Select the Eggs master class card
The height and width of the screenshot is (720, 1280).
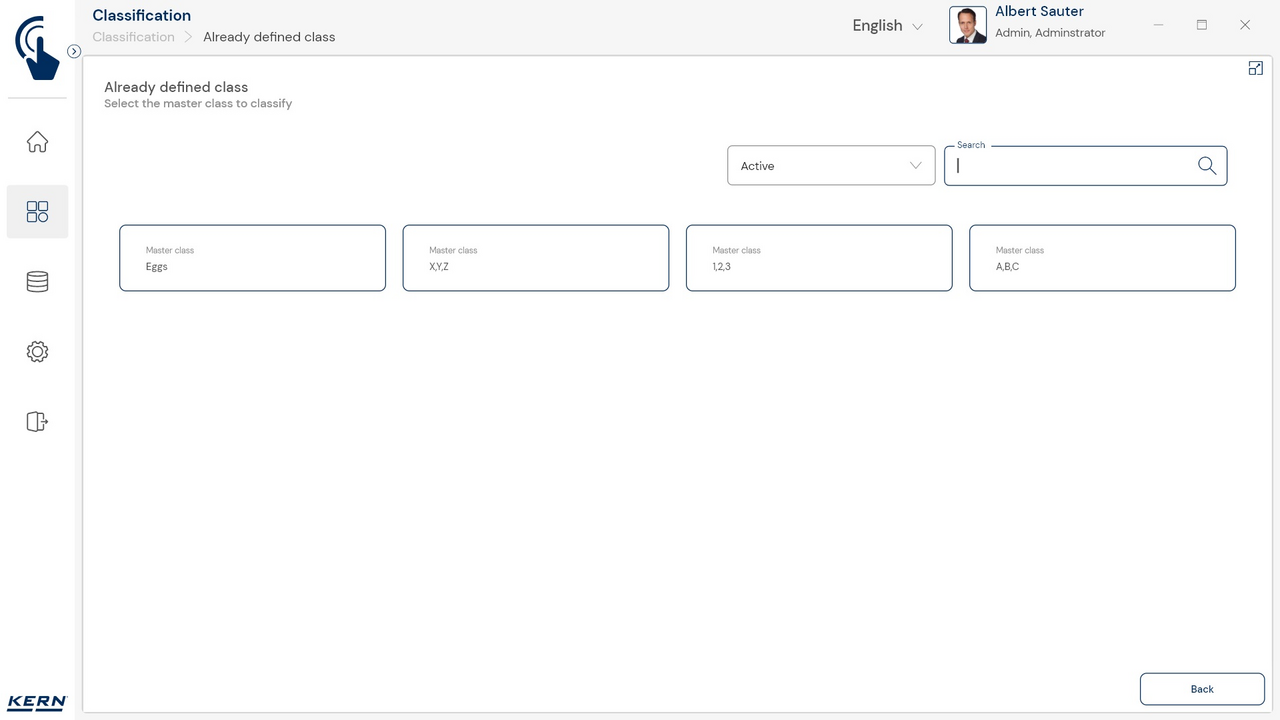252,258
